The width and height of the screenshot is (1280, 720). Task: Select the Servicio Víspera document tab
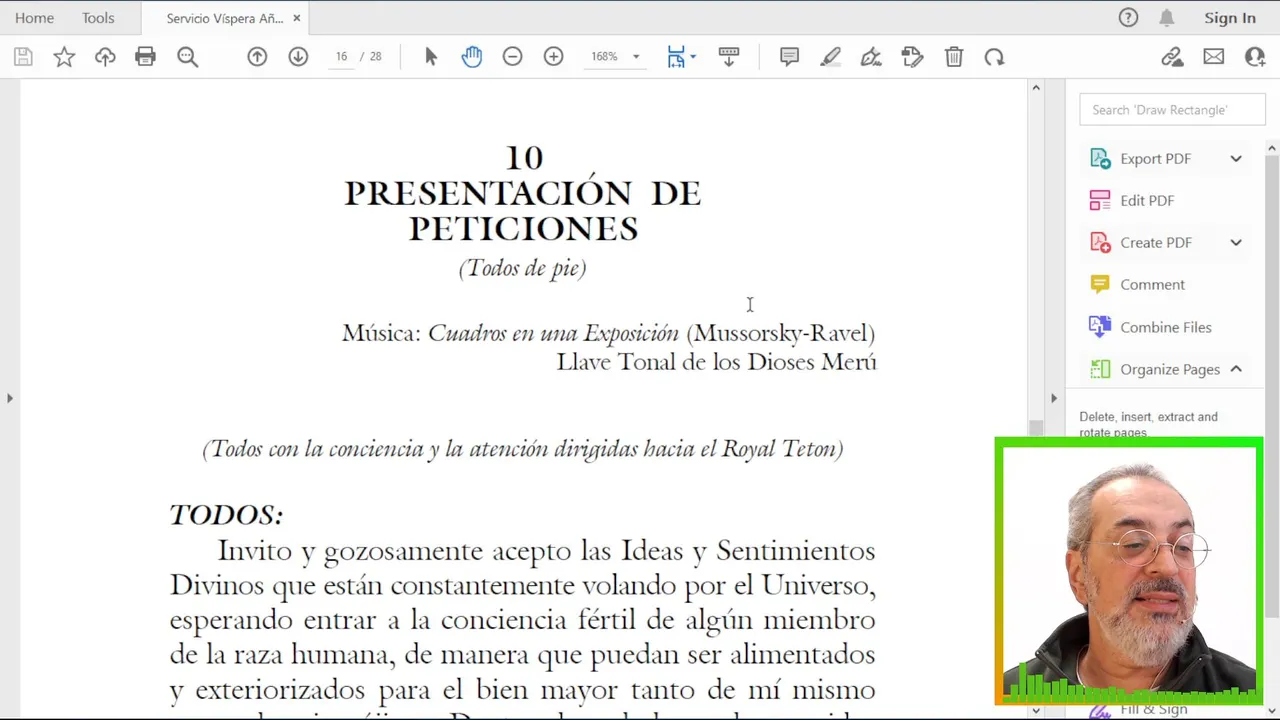(x=225, y=18)
